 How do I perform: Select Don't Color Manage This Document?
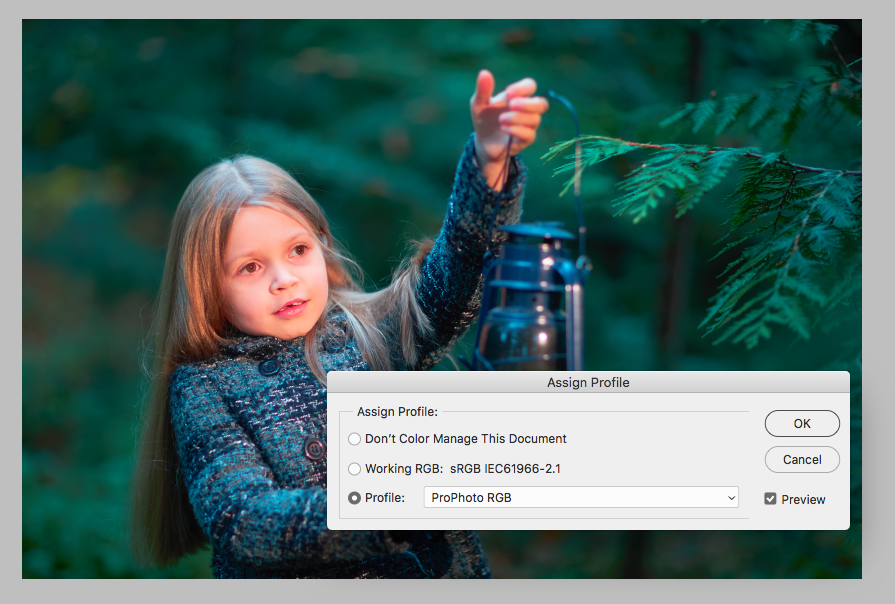pos(354,439)
